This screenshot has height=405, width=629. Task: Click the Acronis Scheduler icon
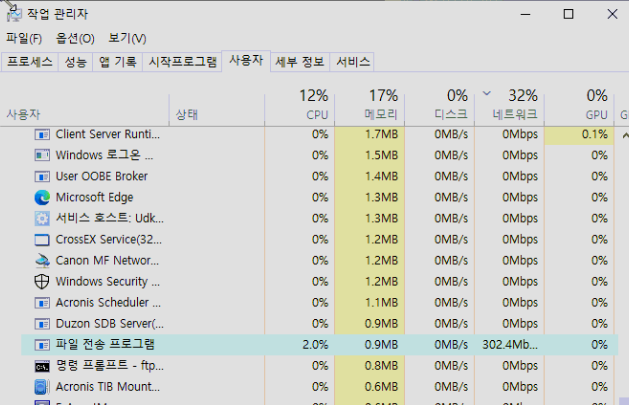tap(42, 303)
